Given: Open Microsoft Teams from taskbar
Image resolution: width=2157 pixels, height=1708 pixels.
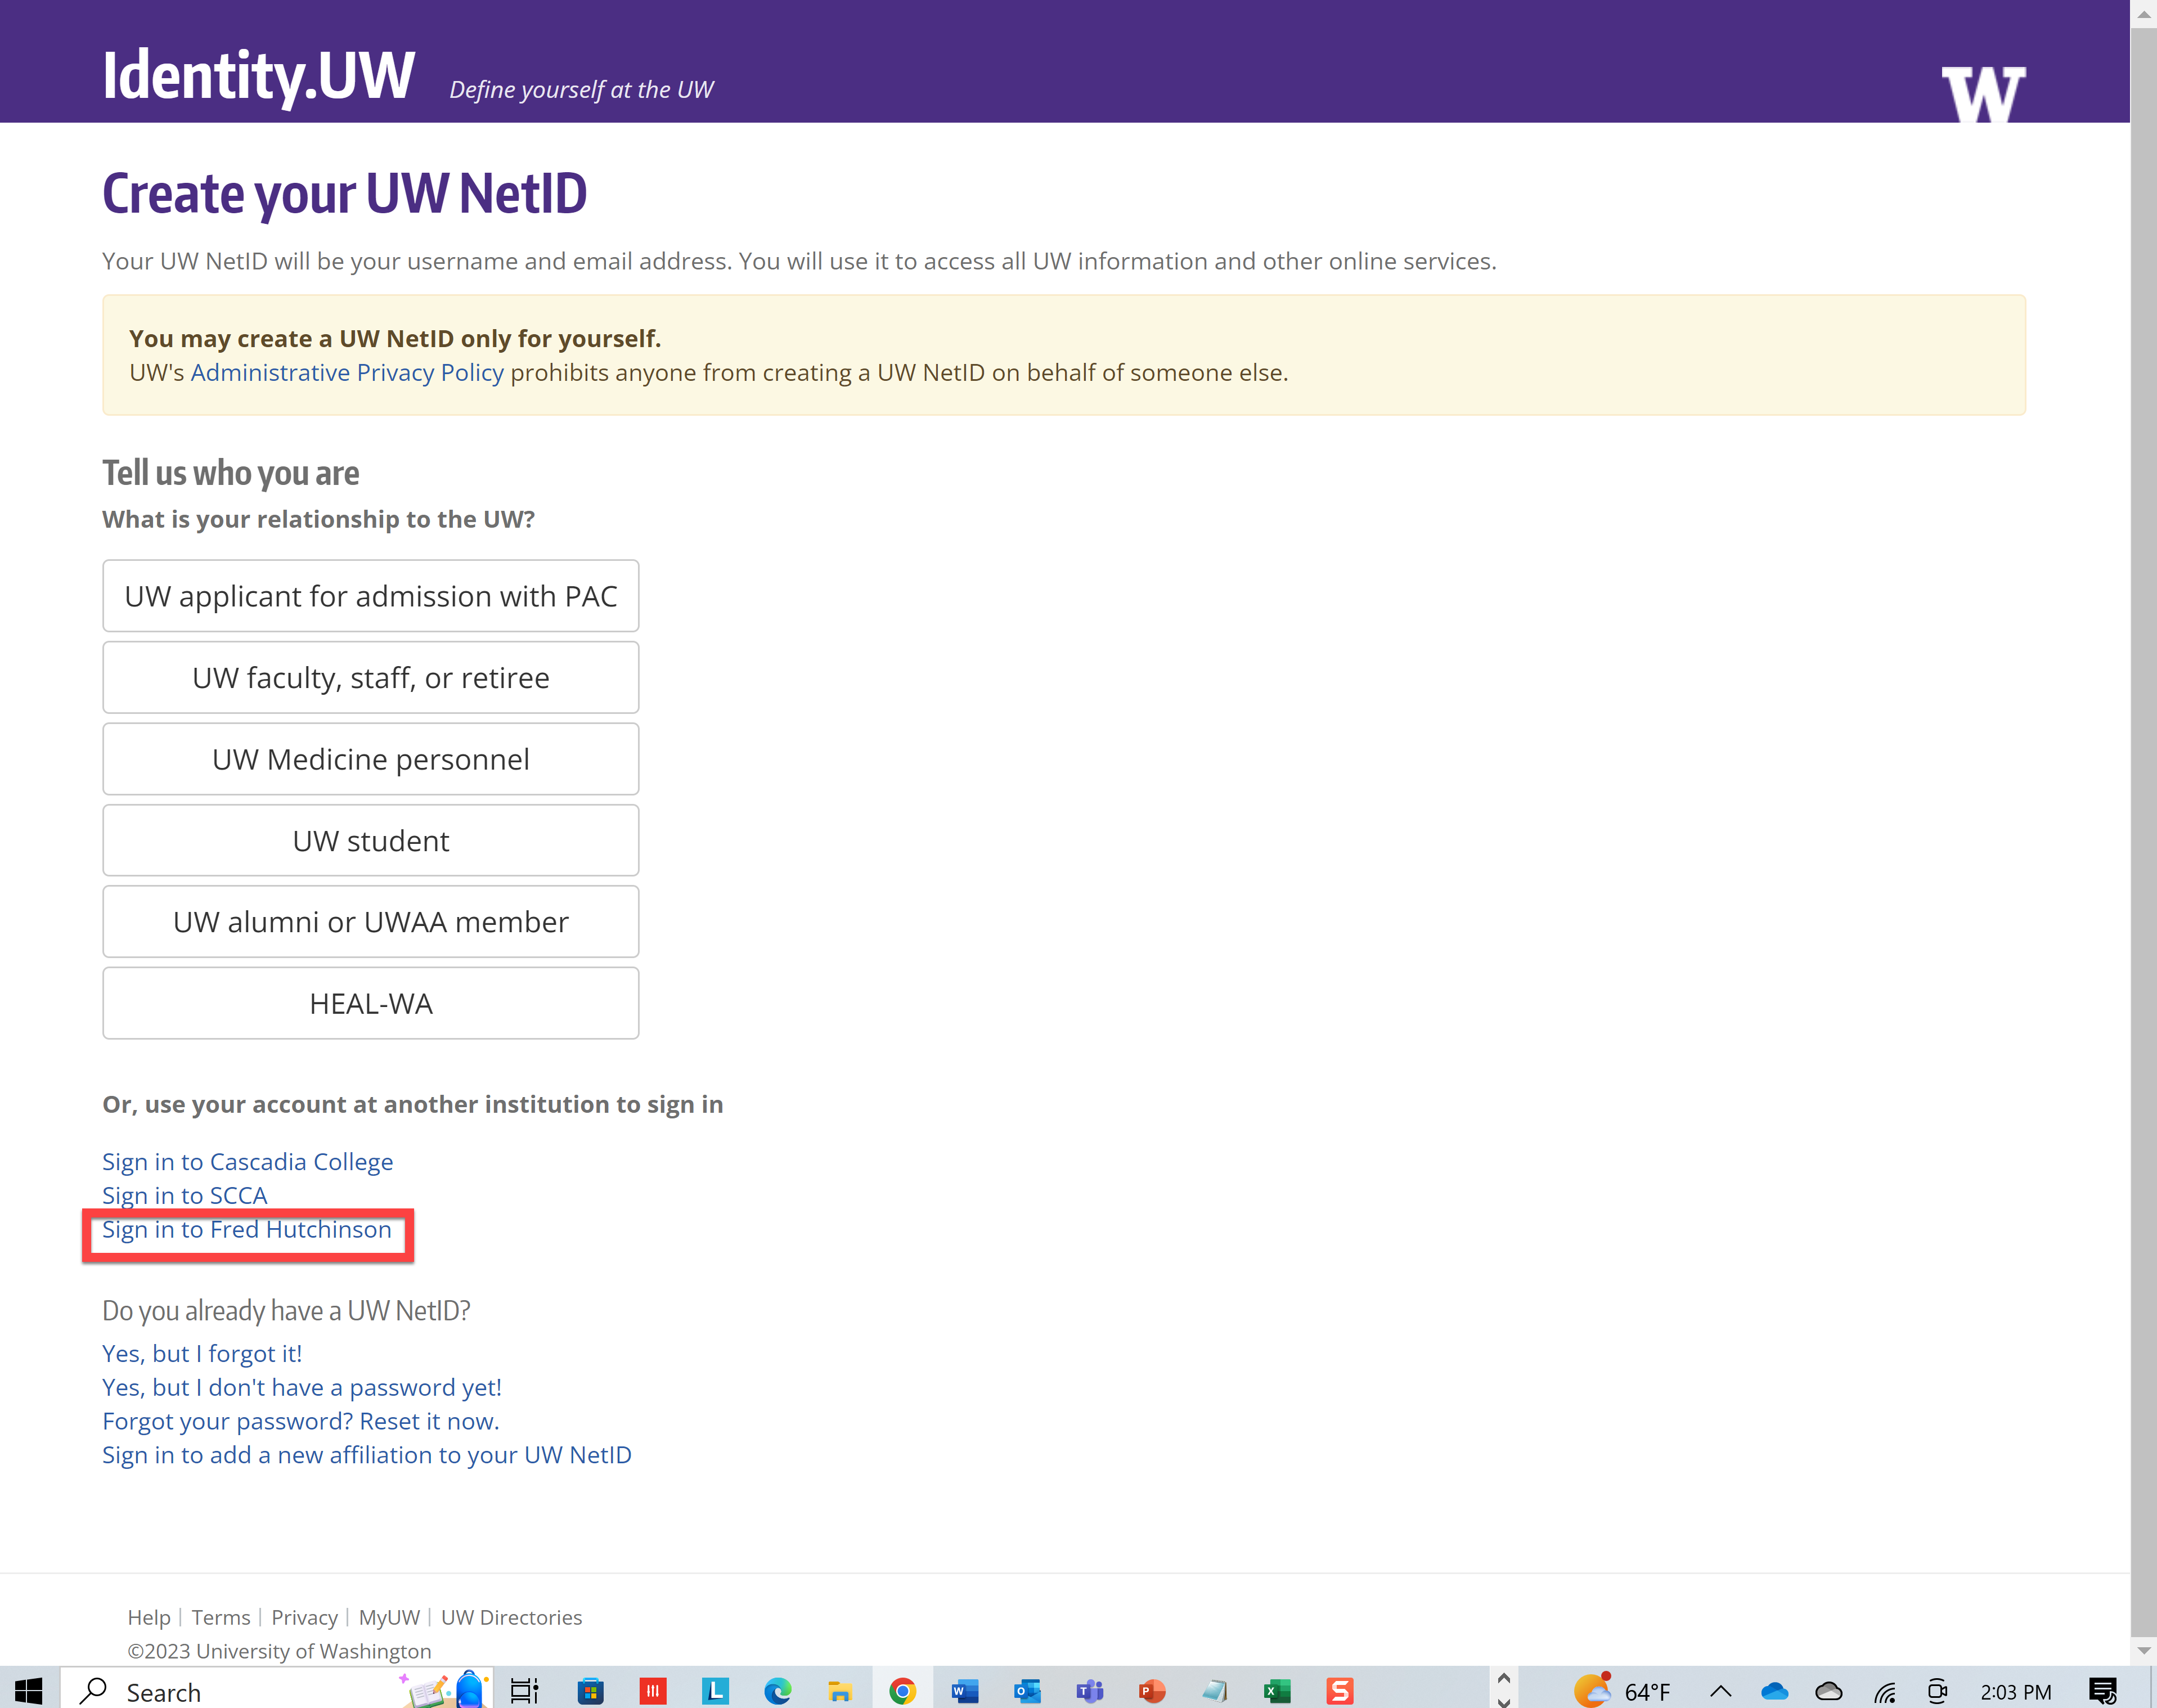Looking at the screenshot, I should click(1089, 1691).
